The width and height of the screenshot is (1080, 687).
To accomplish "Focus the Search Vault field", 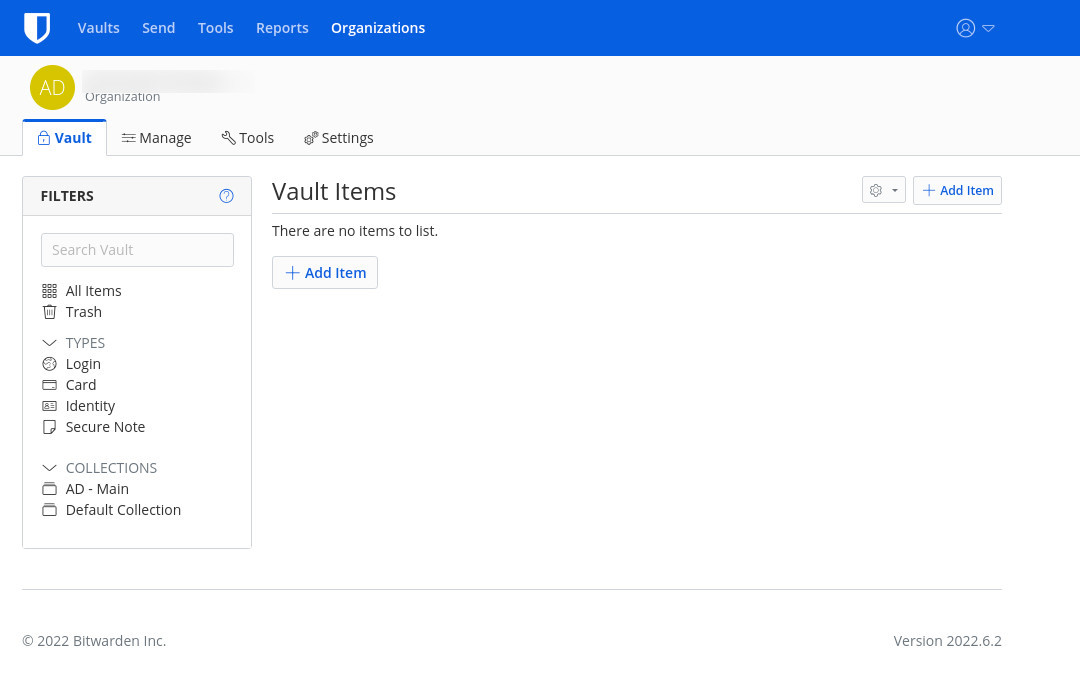I will pos(137,250).
